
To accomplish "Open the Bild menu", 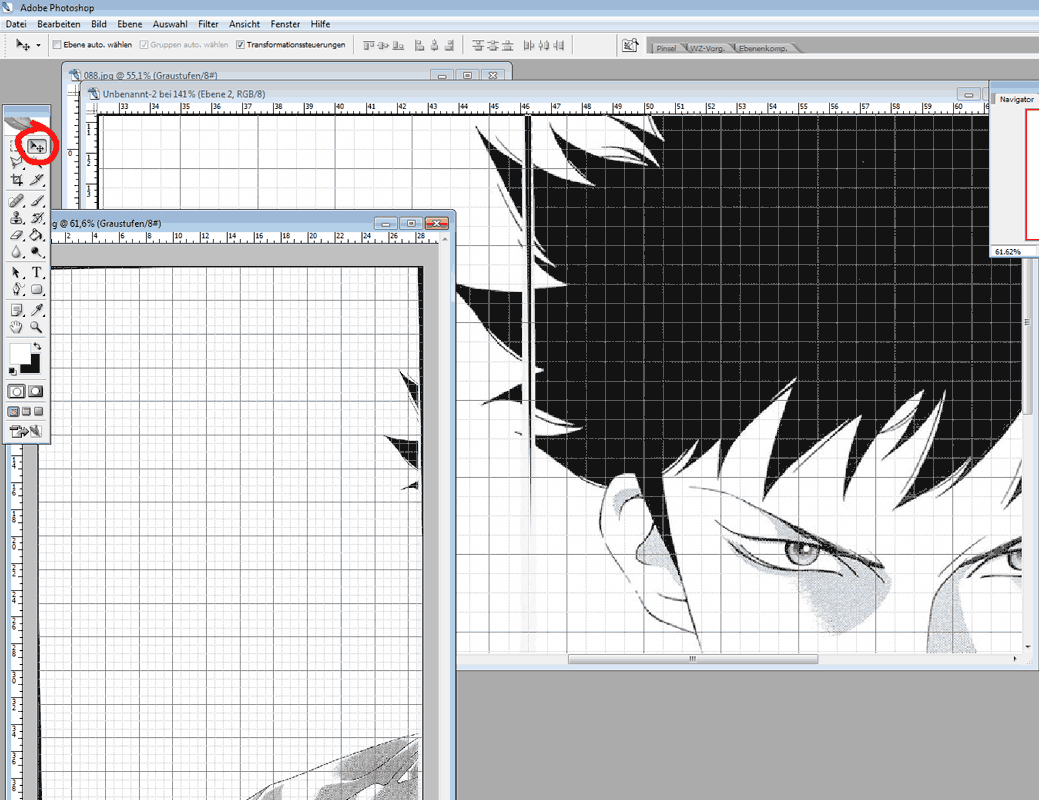I will 99,24.
